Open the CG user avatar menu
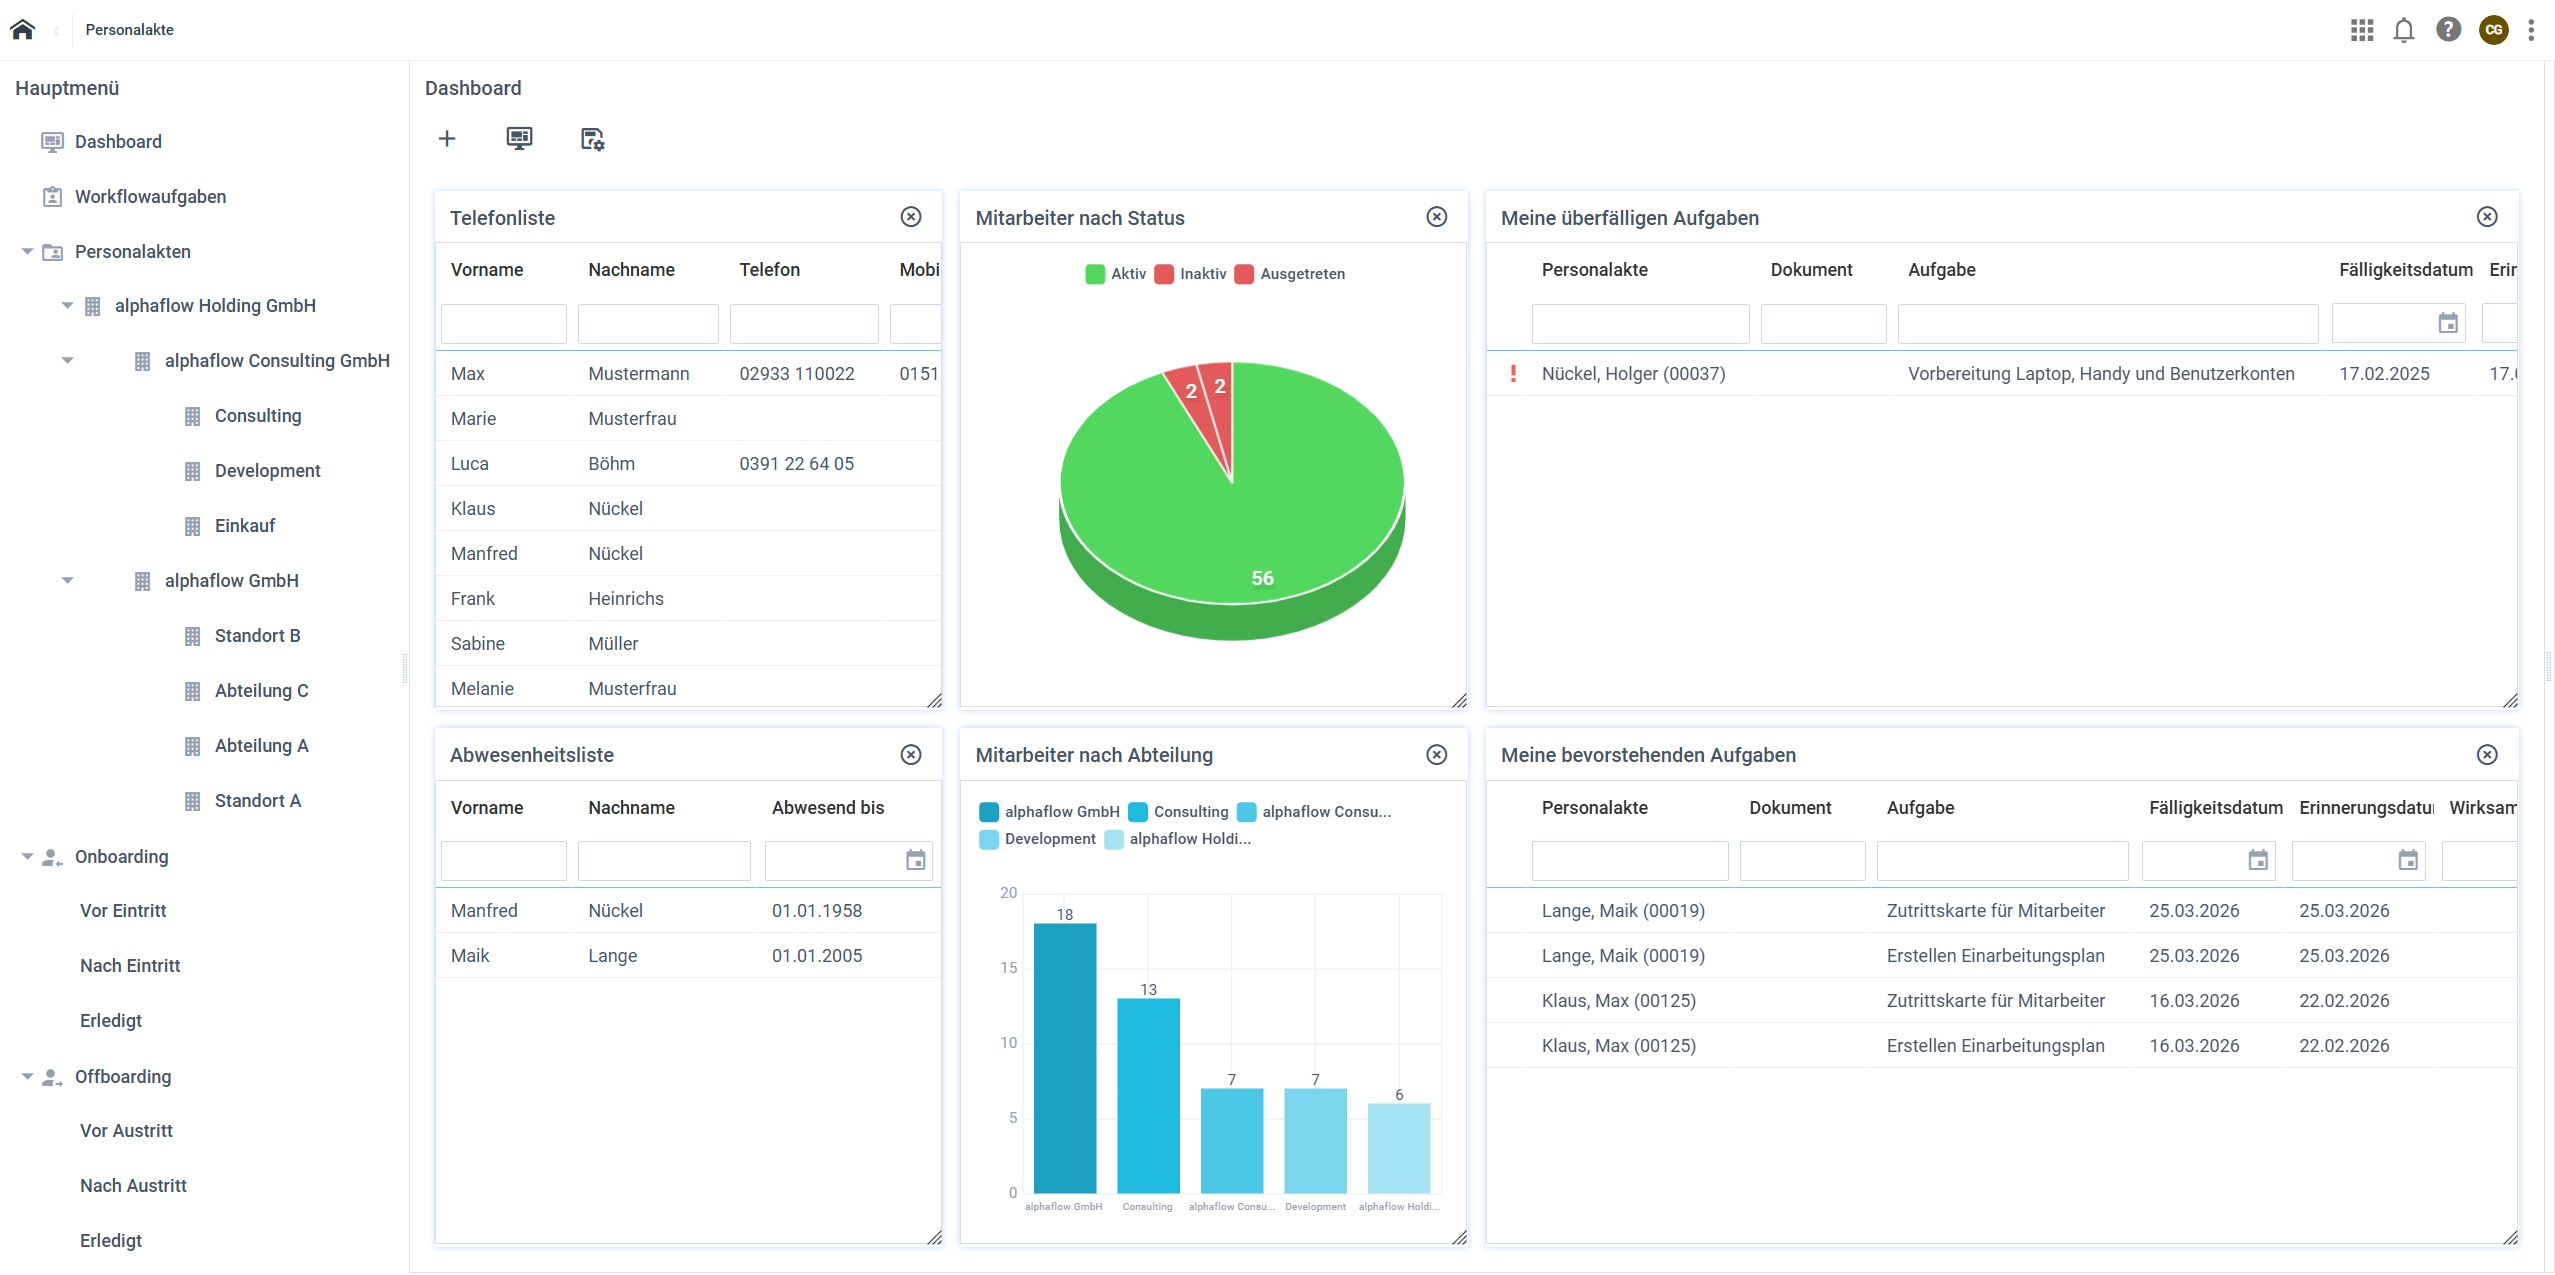The image size is (2555, 1275). tap(2493, 30)
